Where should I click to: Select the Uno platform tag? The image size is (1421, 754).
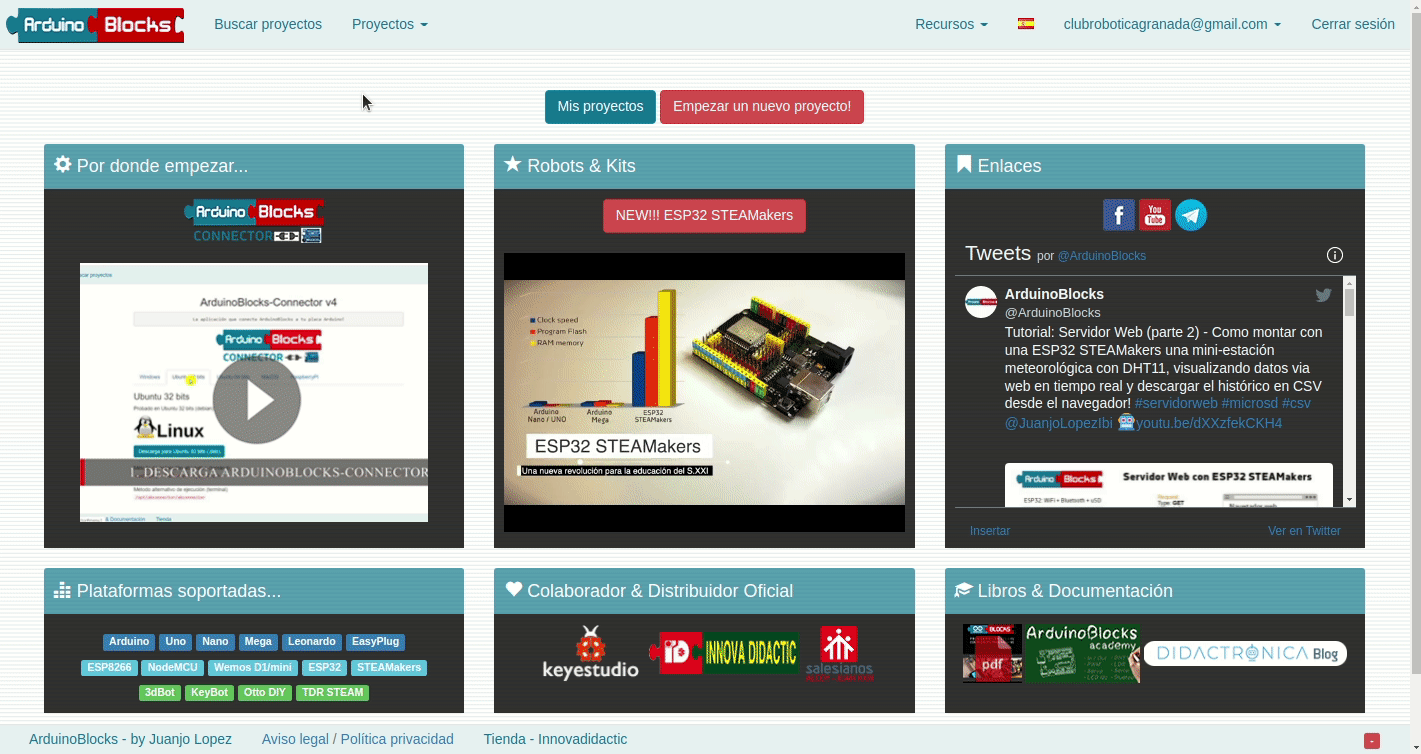(176, 642)
